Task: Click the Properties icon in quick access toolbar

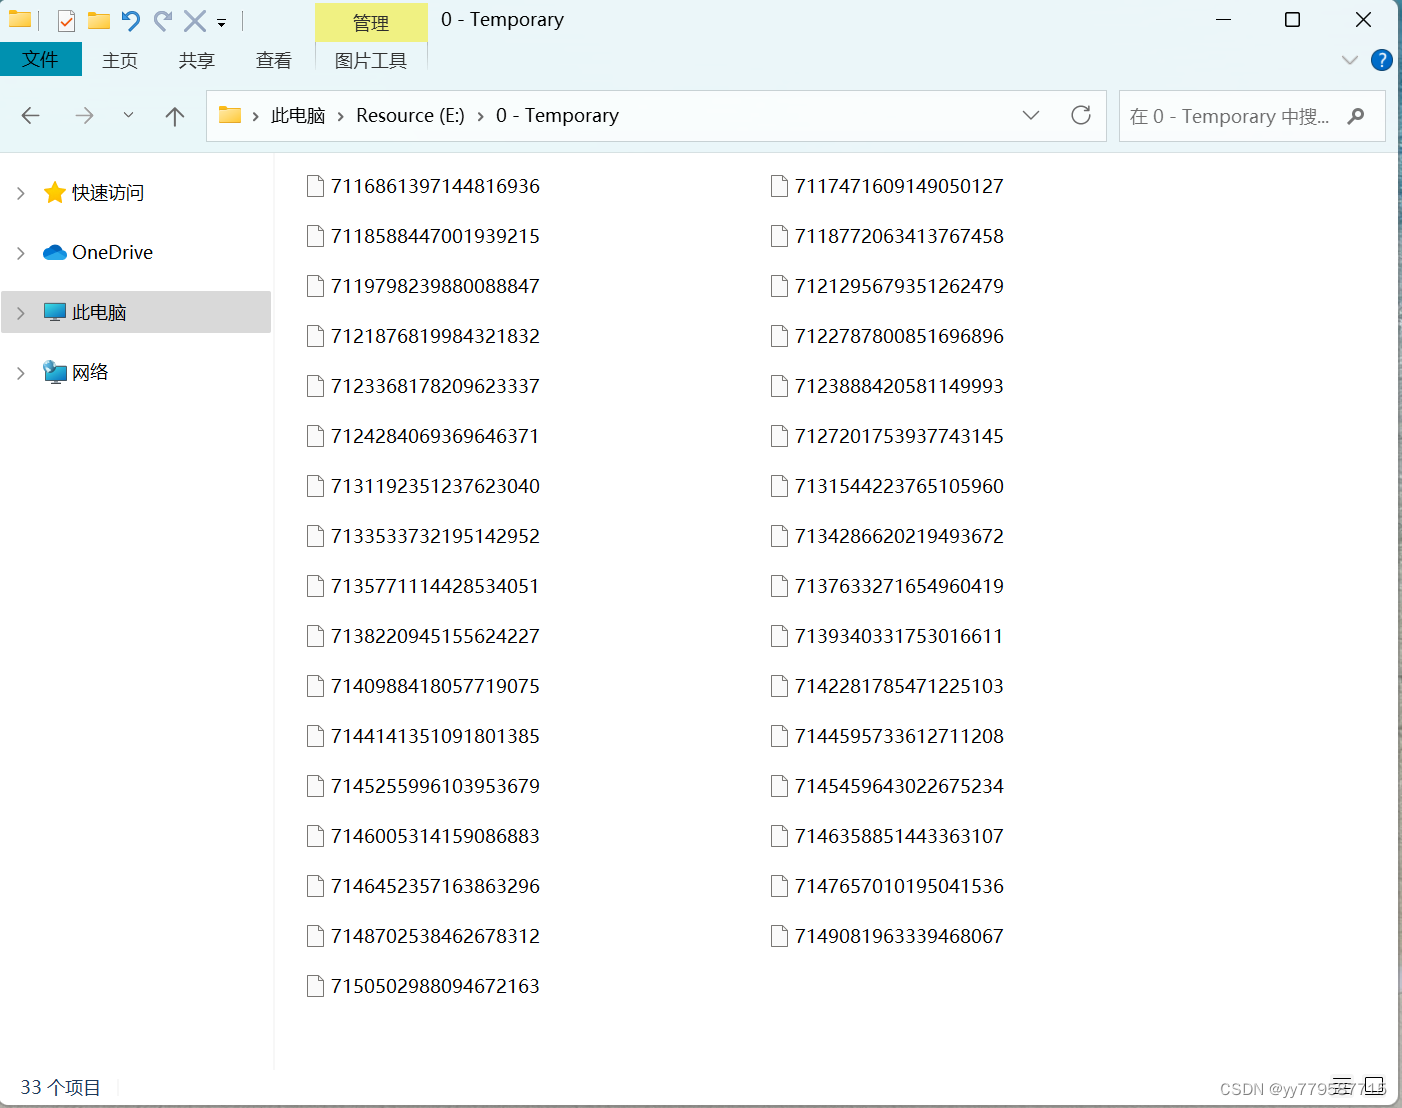Action: [66, 20]
